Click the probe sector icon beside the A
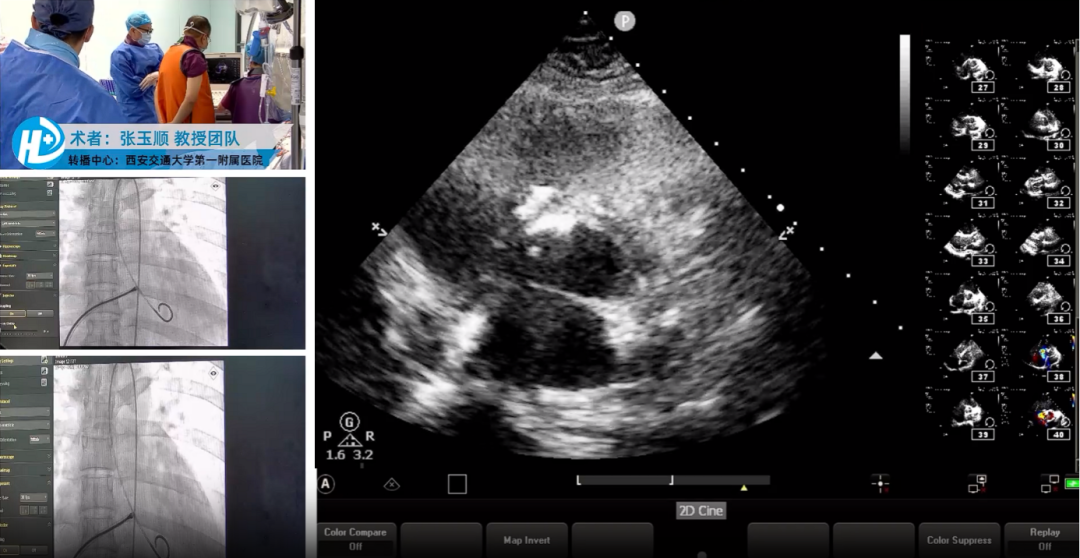Image resolution: width=1080 pixels, height=558 pixels. pos(392,484)
